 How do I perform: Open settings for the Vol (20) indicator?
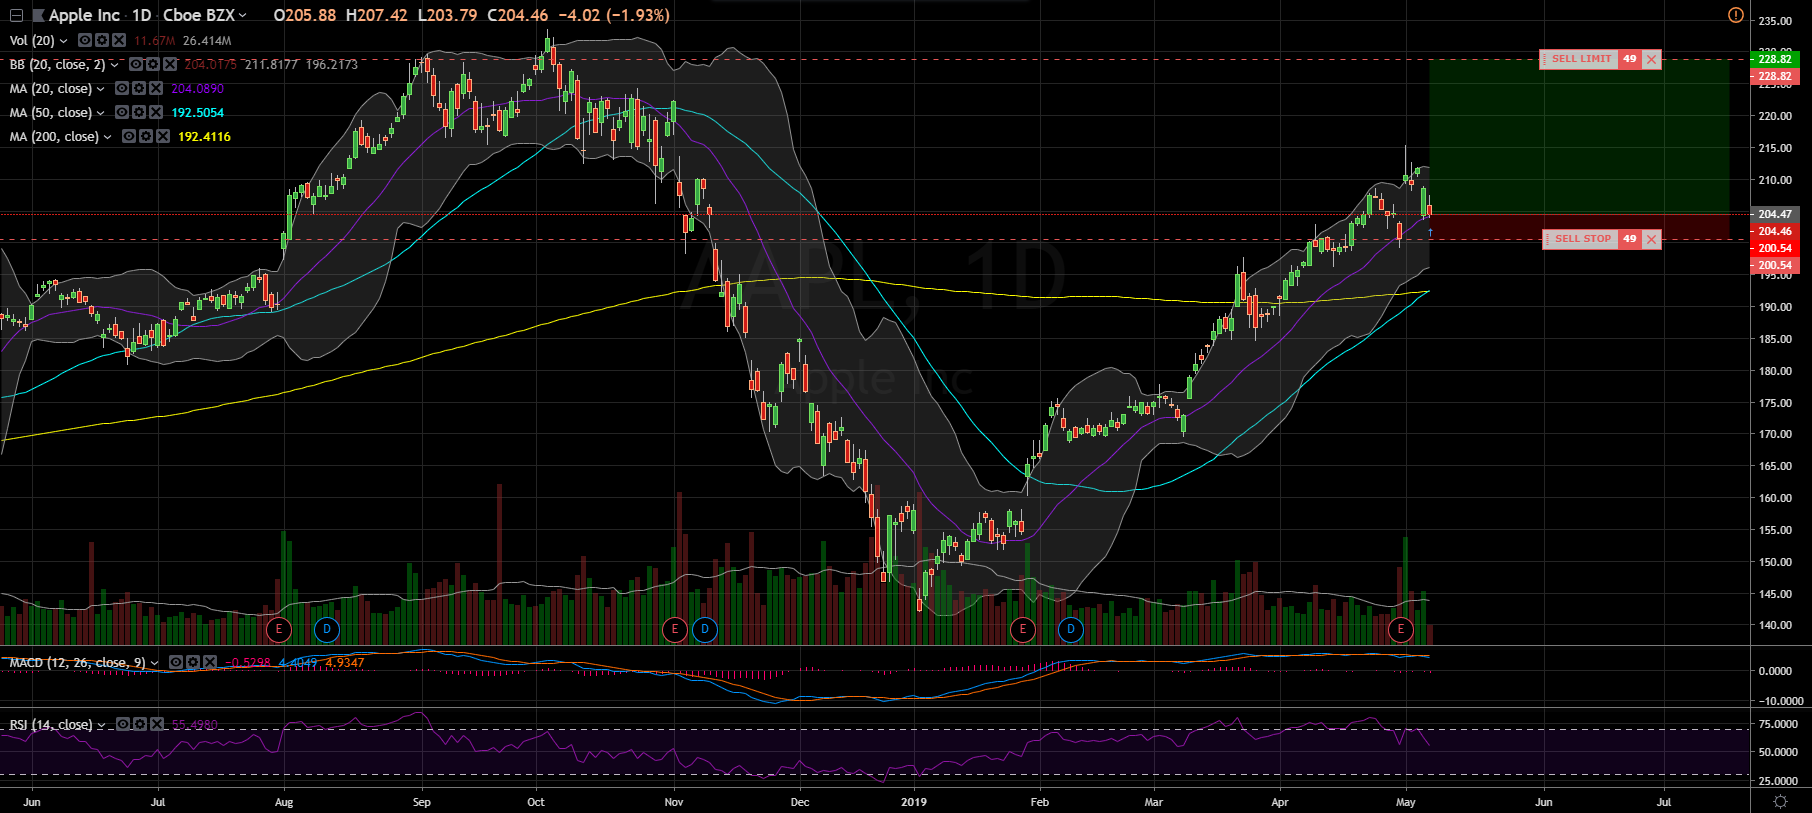(102, 41)
